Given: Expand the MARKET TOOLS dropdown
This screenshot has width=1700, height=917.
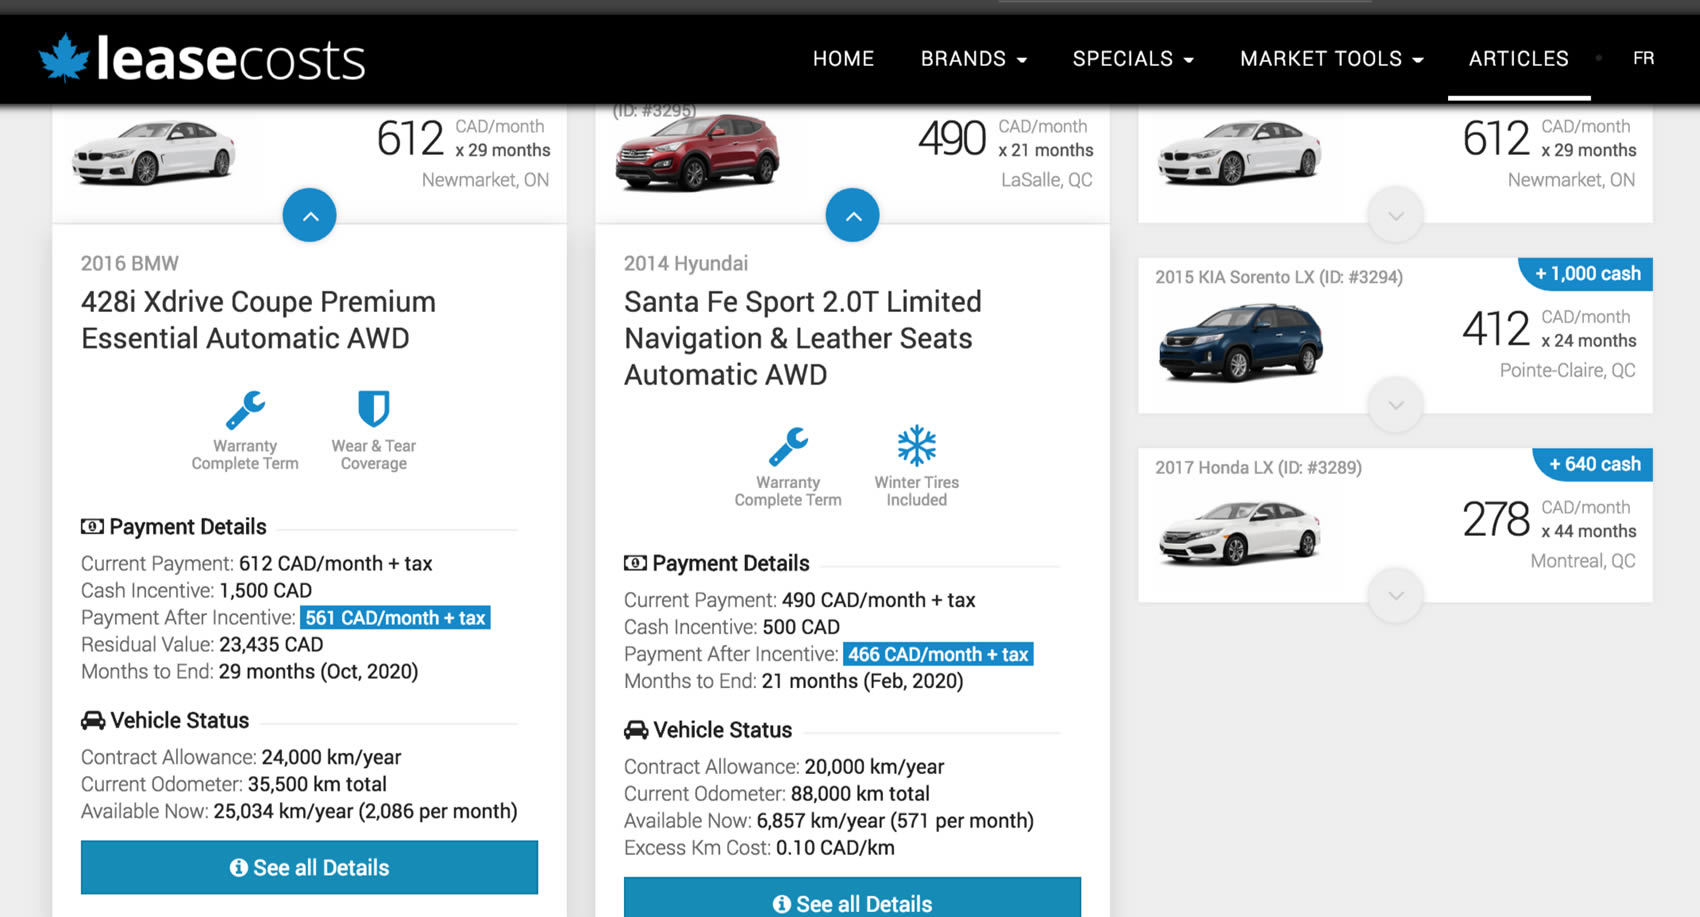Looking at the screenshot, I should coord(1331,59).
